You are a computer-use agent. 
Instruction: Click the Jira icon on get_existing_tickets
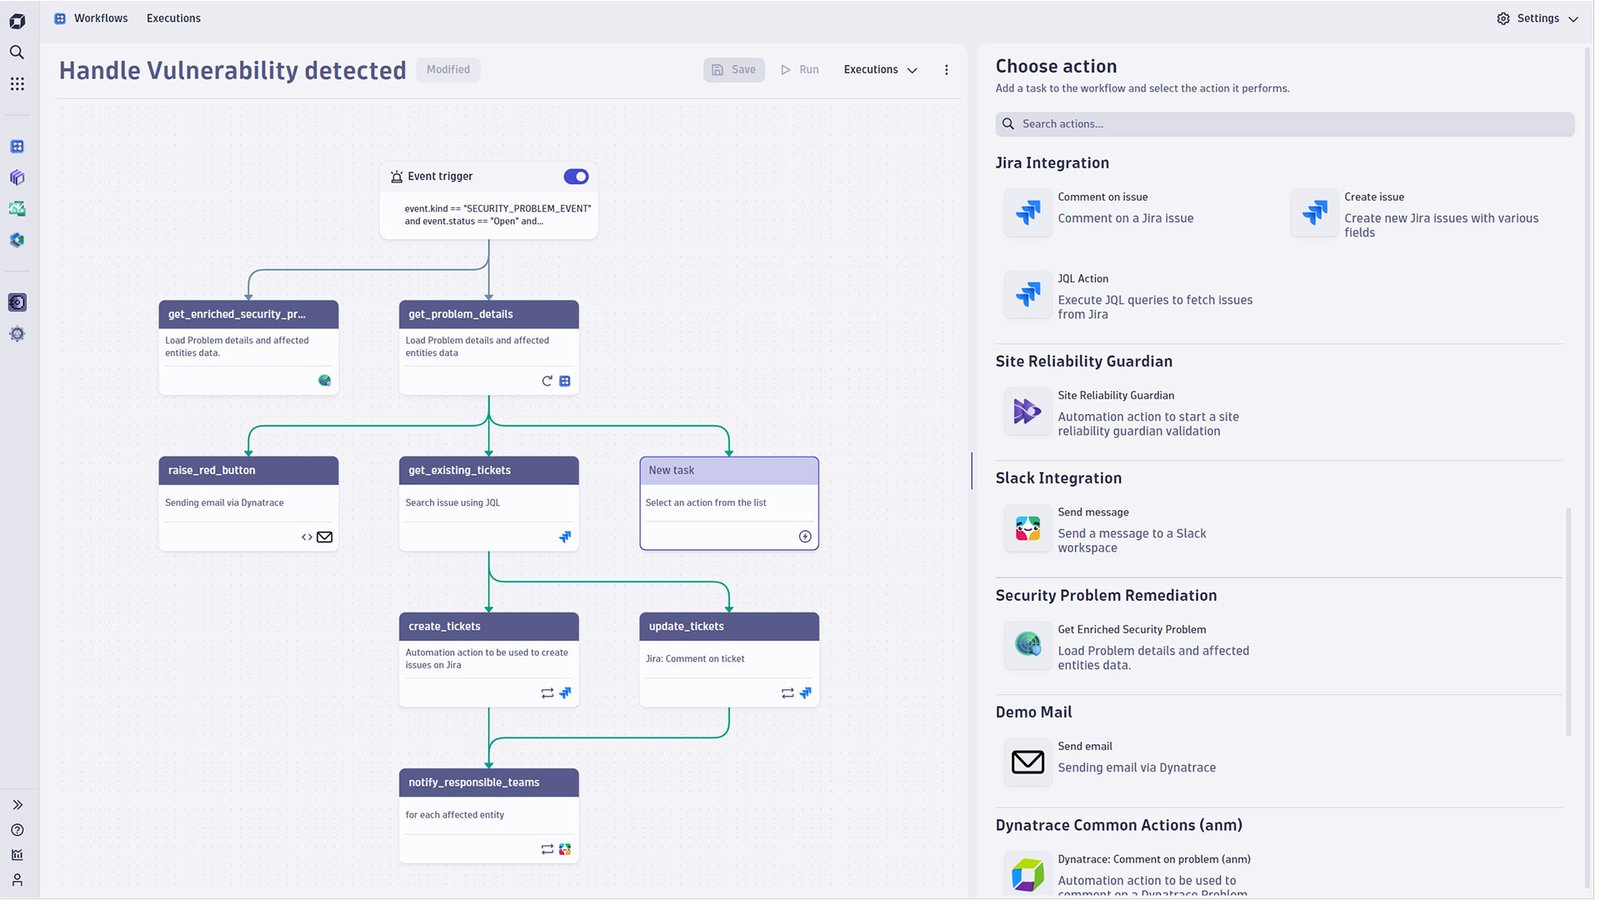[565, 537]
